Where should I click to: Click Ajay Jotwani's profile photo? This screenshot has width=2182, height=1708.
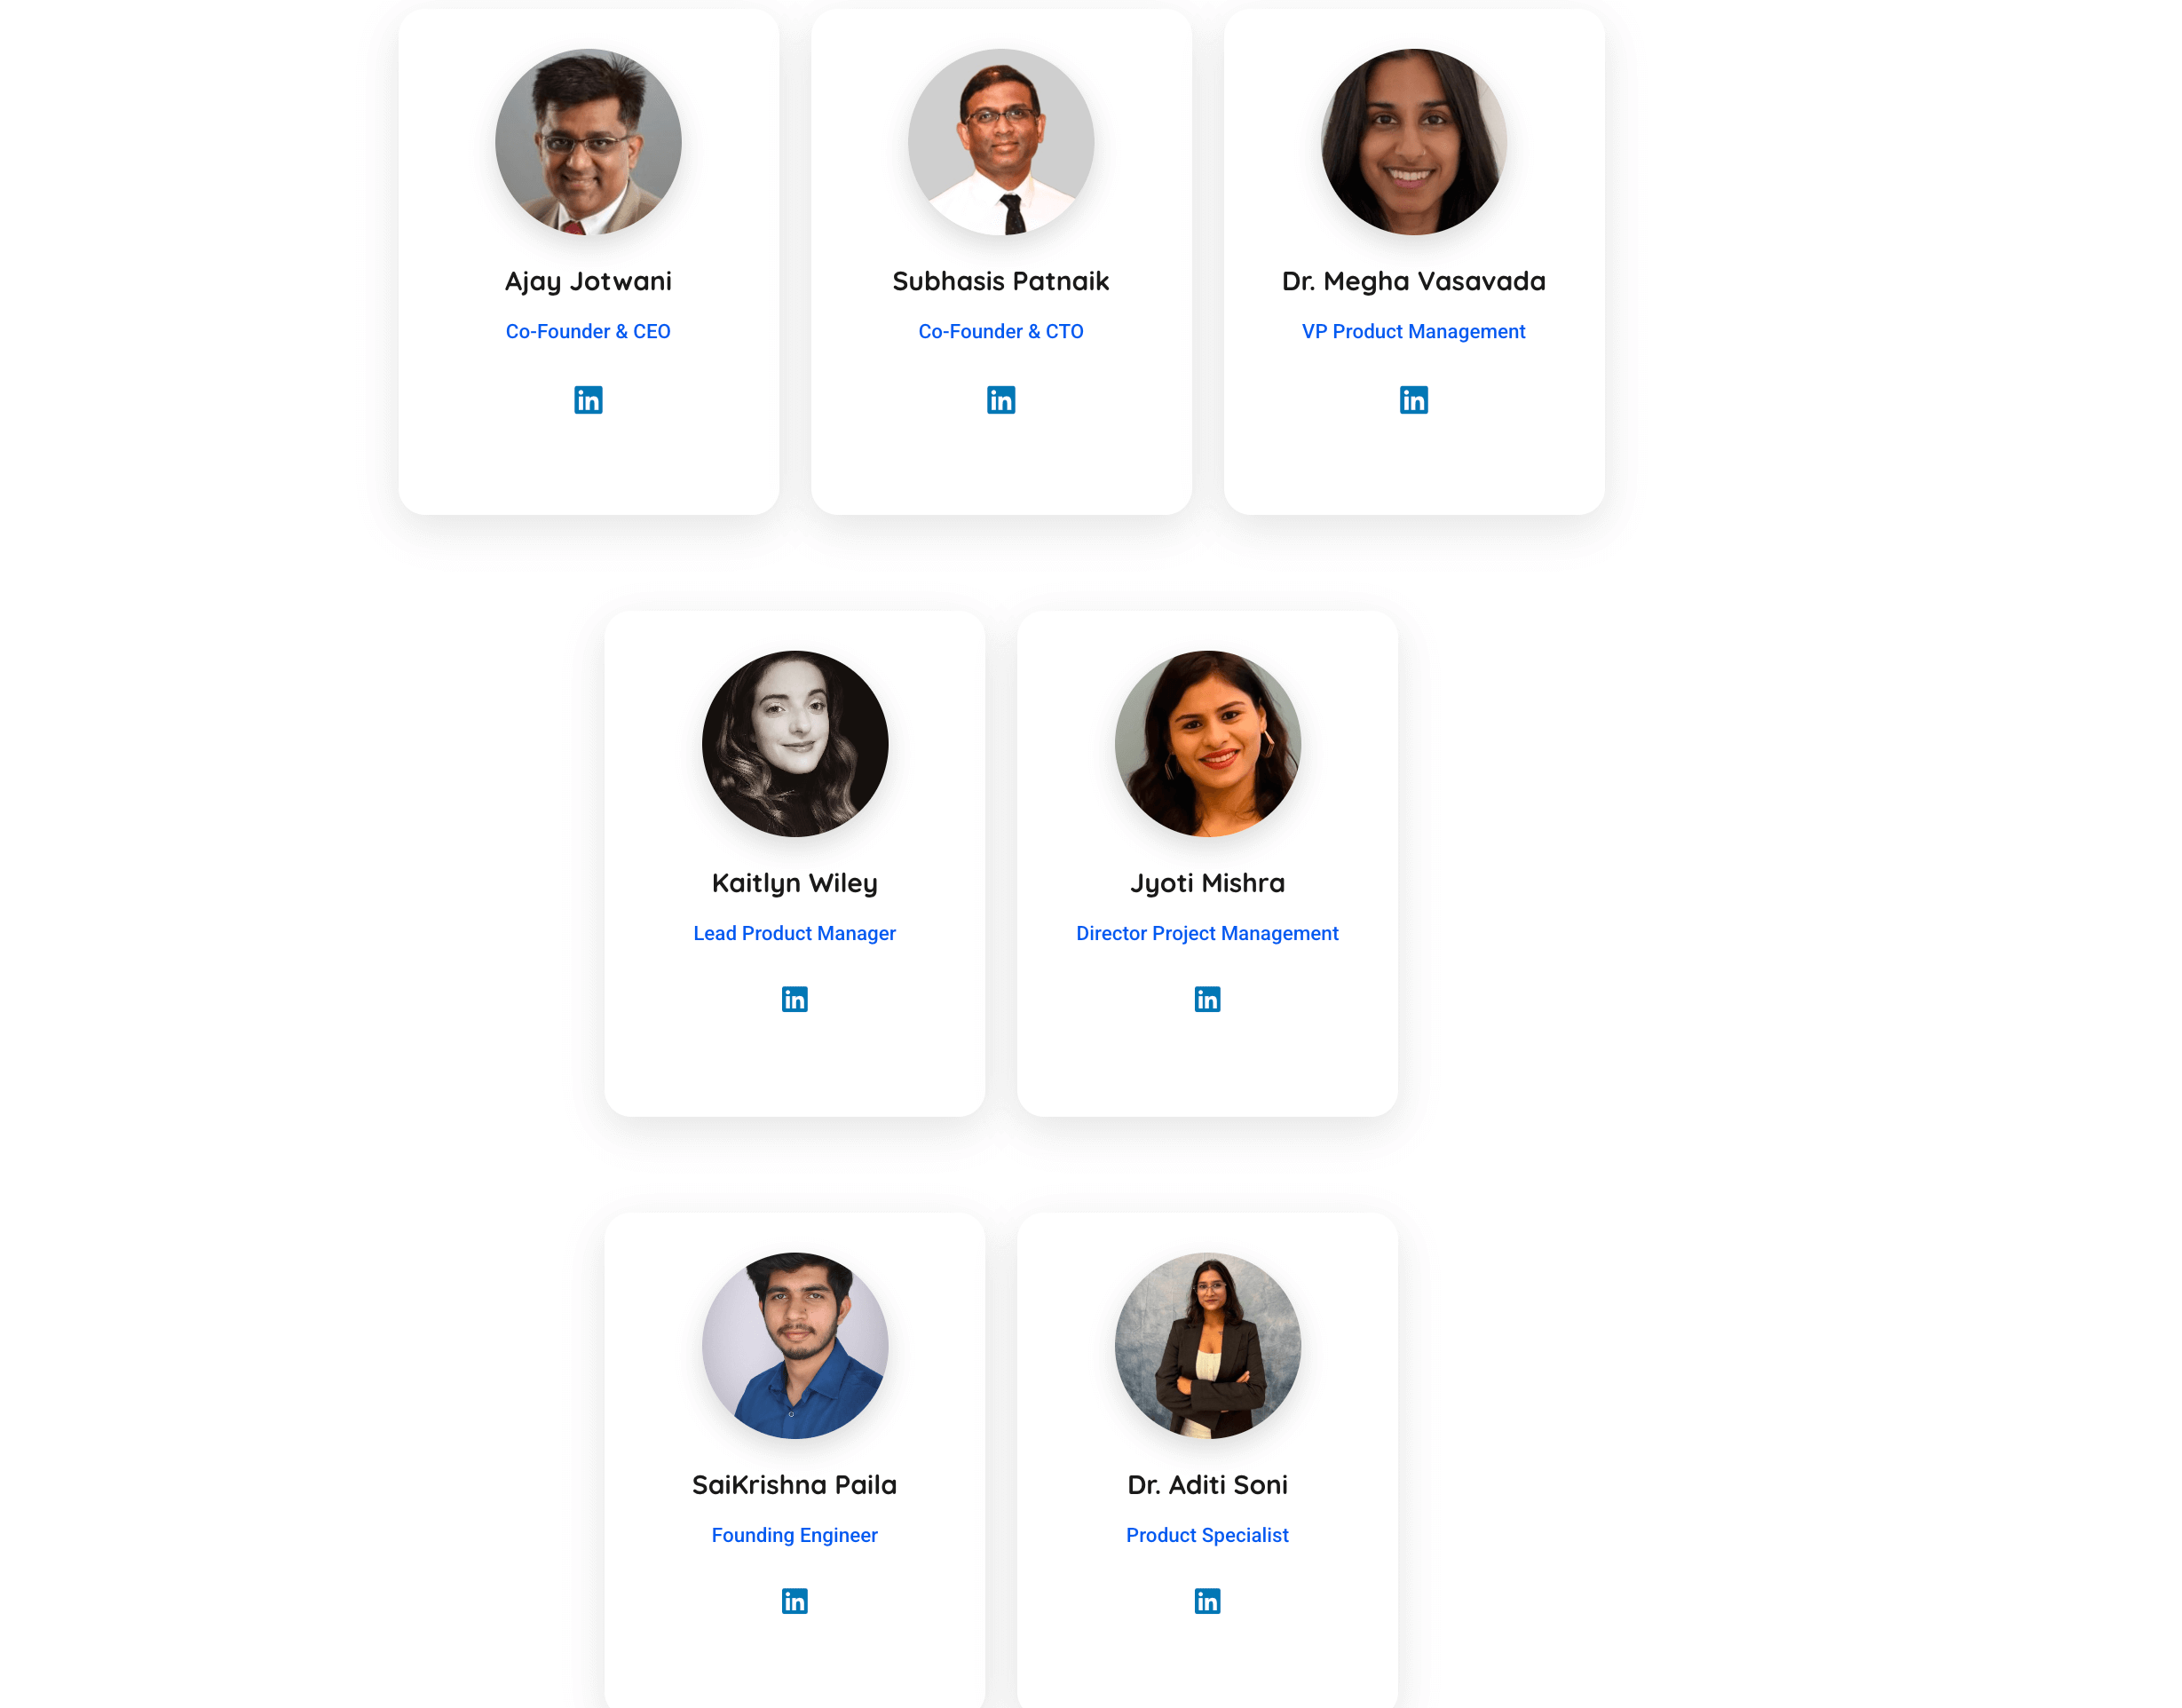tap(588, 142)
